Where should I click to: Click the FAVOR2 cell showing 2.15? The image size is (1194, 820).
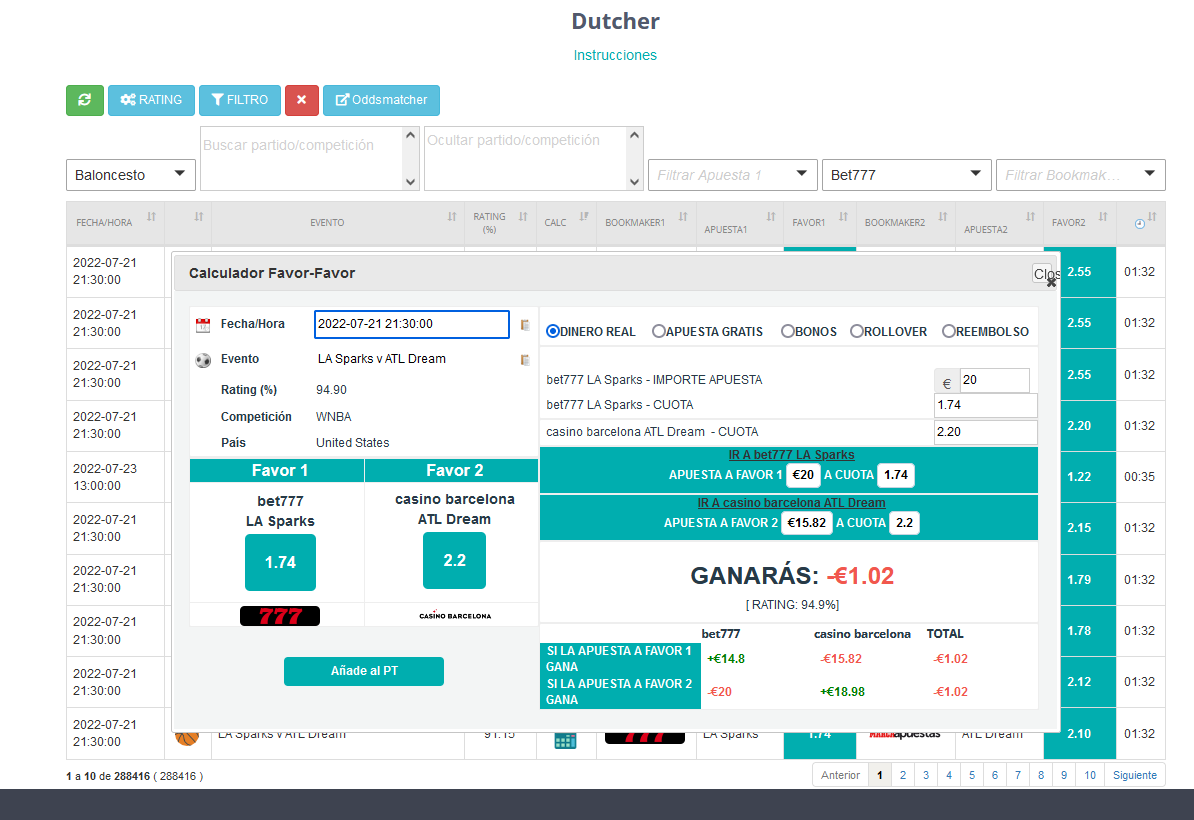tap(1079, 528)
